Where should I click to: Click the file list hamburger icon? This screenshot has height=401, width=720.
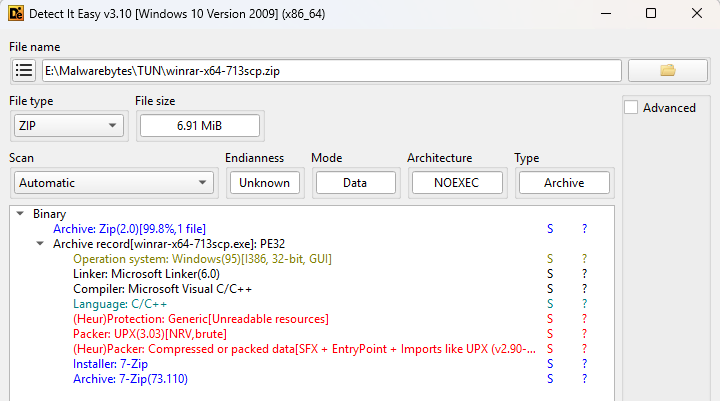pos(25,70)
